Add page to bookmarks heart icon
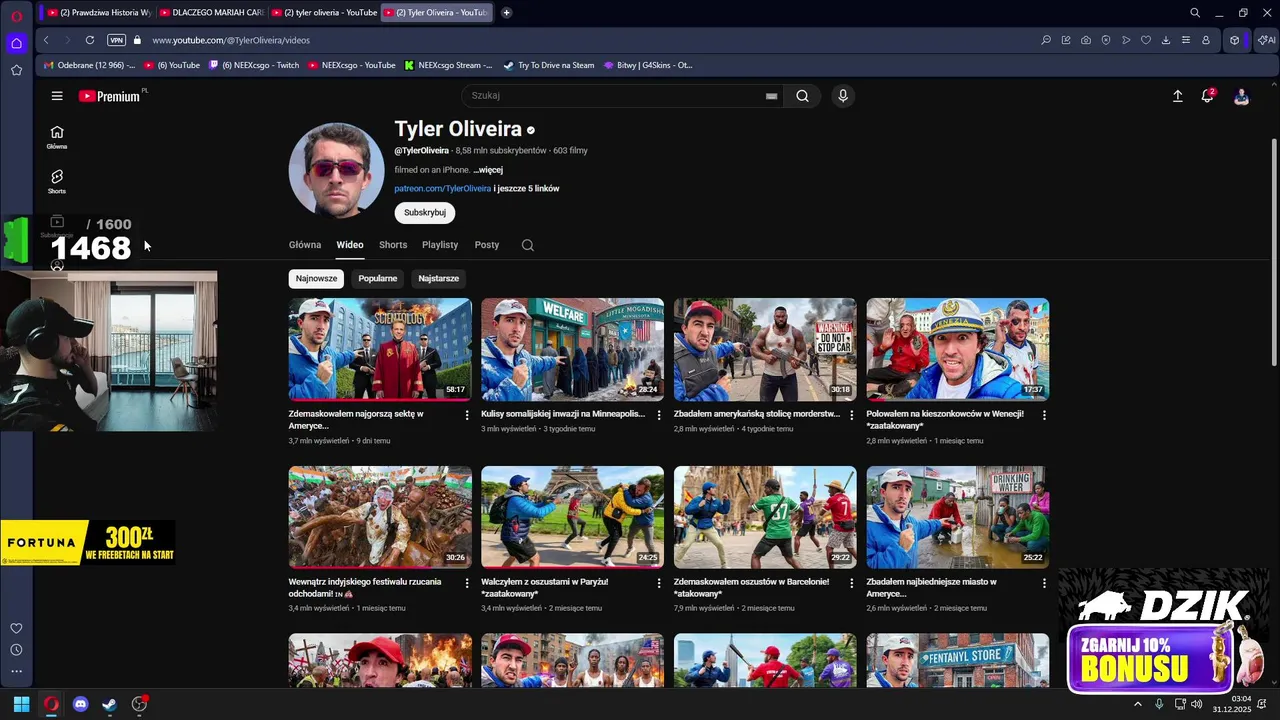 coord(1146,40)
